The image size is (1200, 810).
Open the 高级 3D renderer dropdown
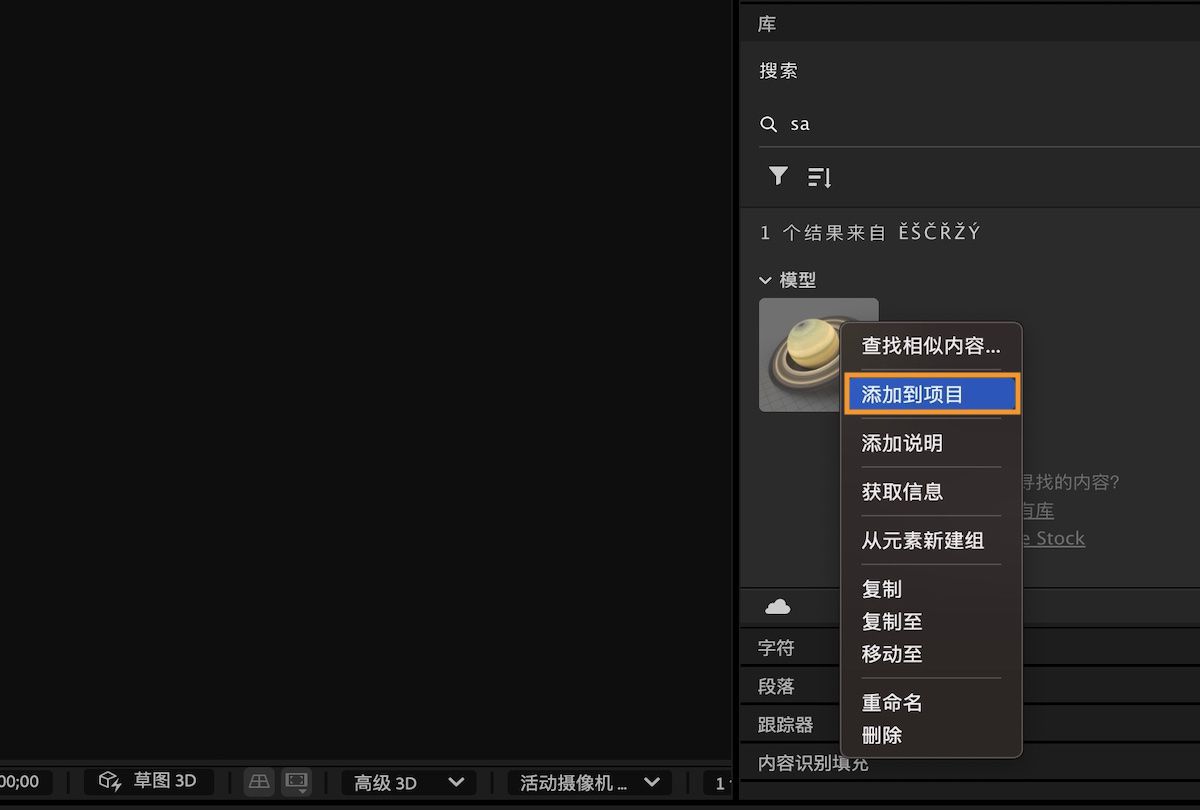click(x=407, y=783)
